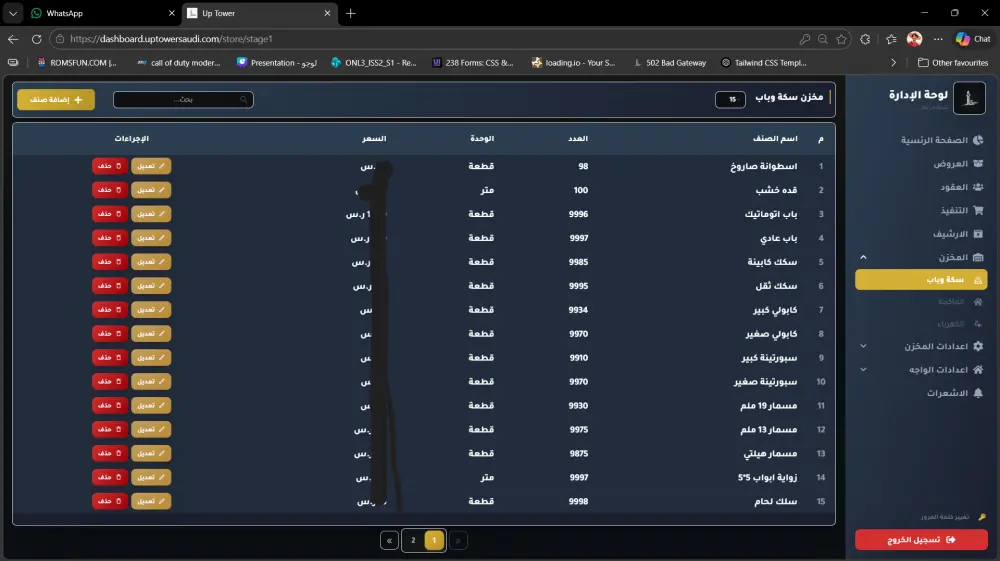This screenshot has height=561, width=1000.
Task: Close the Up Tower browser tab
Action: tap(327, 13)
